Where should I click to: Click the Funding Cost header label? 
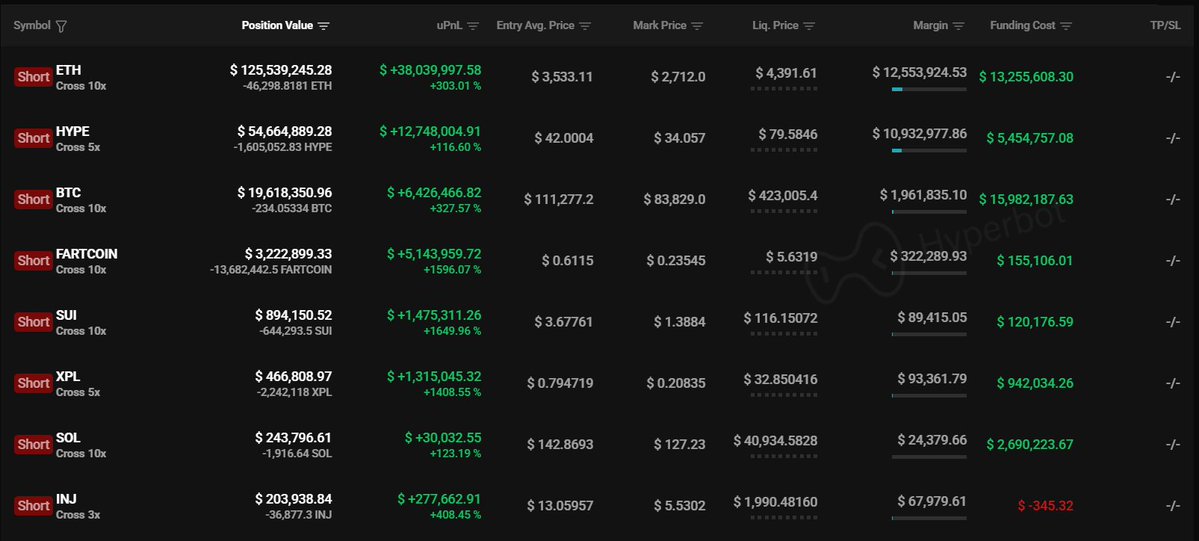point(1023,25)
